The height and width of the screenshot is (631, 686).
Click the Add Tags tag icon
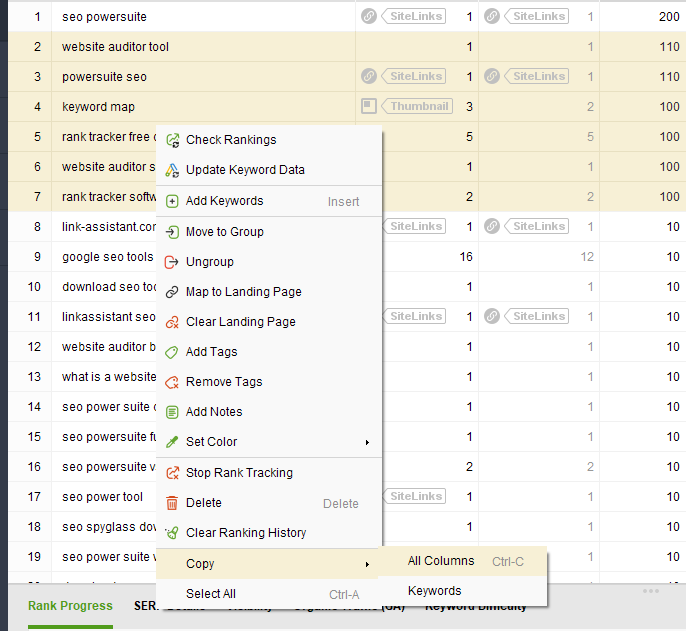click(172, 352)
